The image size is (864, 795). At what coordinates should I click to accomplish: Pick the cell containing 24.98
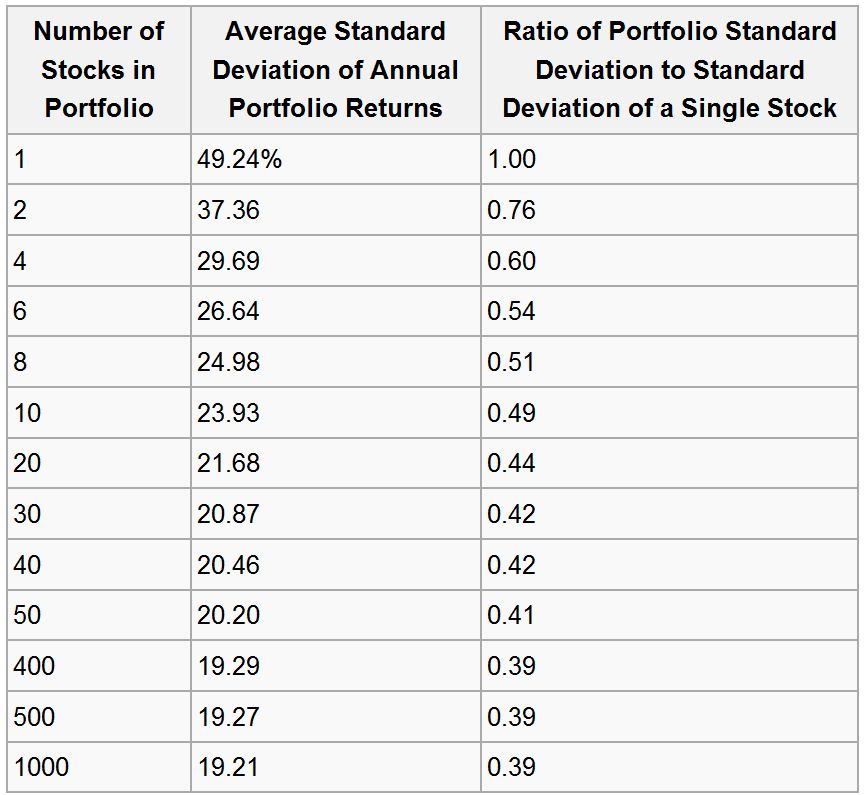click(x=228, y=362)
